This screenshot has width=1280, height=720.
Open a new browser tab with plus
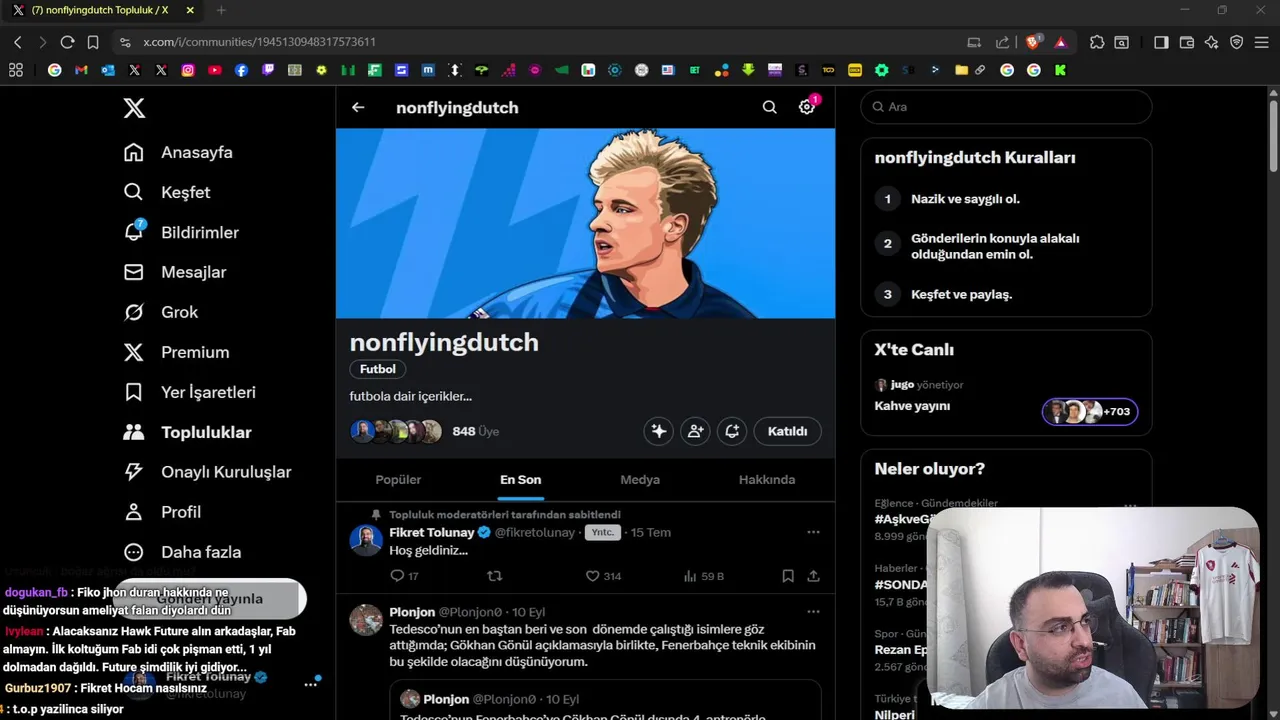click(221, 10)
